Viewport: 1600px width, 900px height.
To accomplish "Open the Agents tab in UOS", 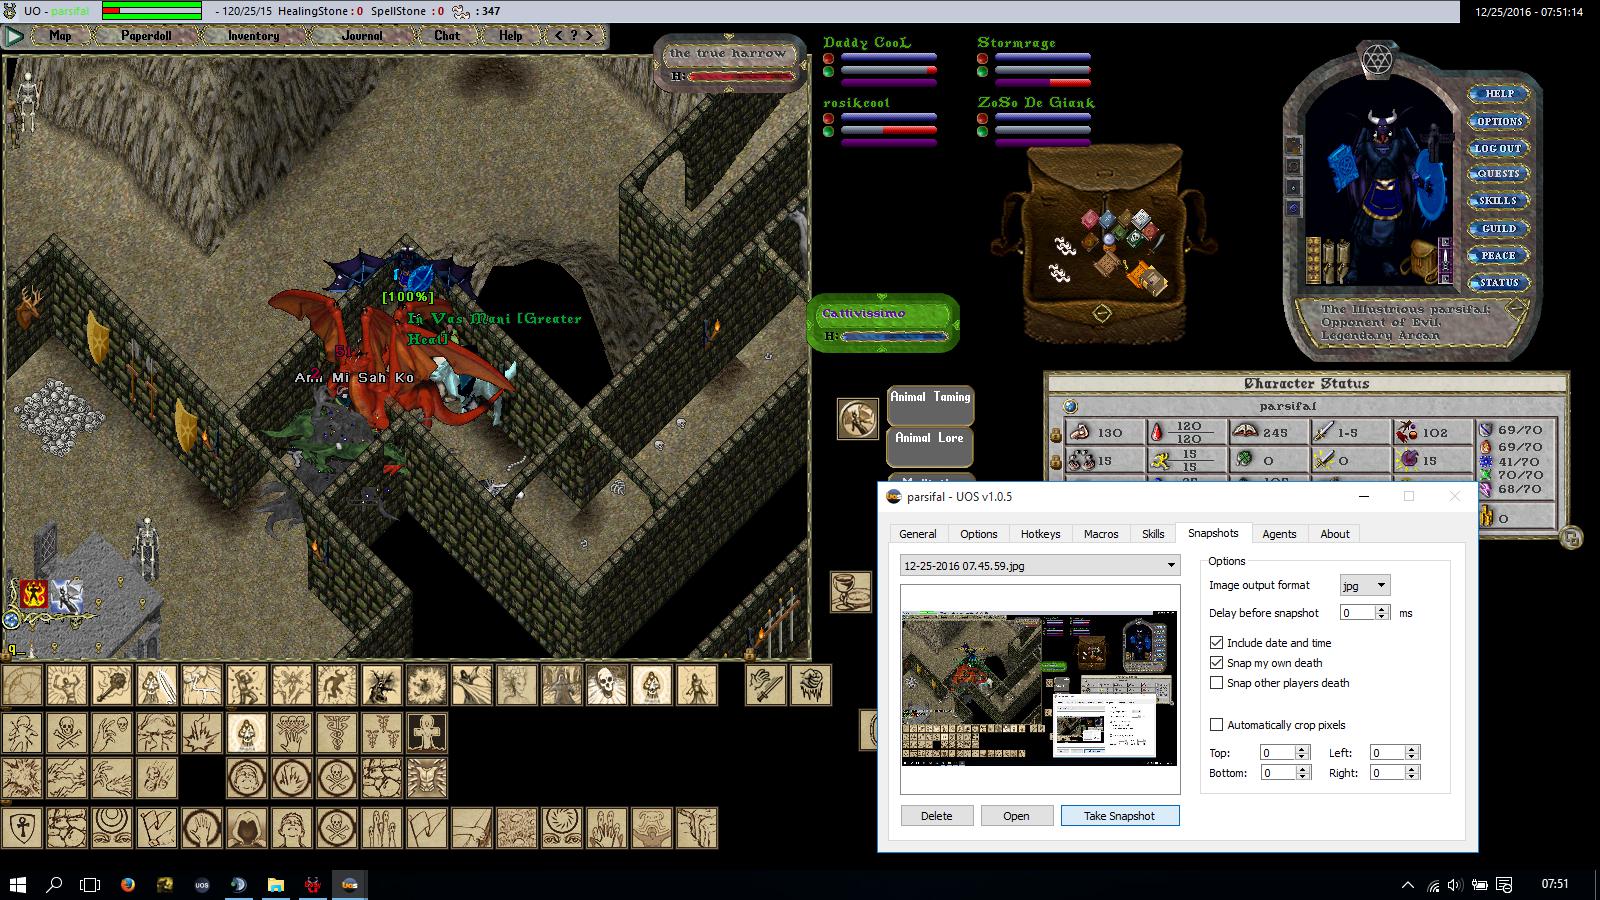I will point(1279,534).
